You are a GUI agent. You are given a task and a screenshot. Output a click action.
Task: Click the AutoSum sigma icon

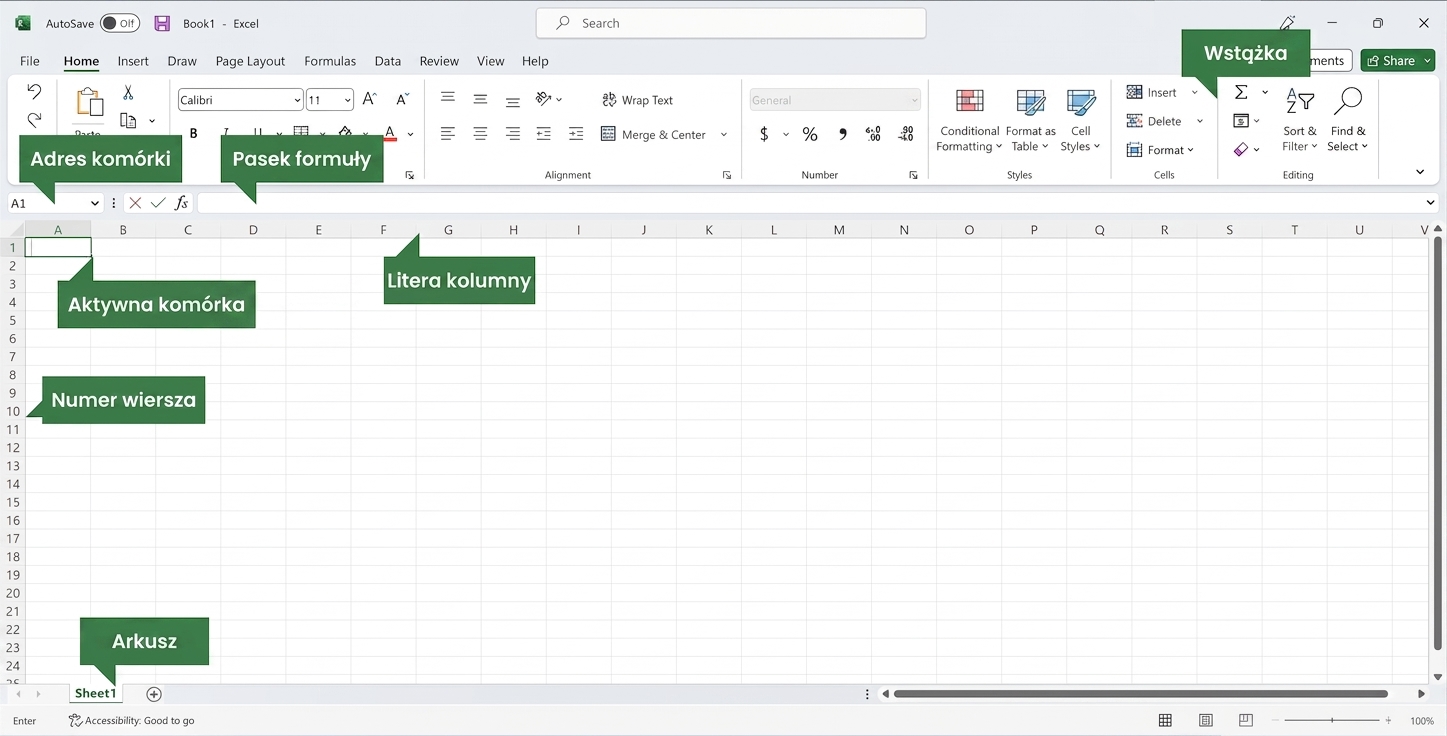(1241, 92)
